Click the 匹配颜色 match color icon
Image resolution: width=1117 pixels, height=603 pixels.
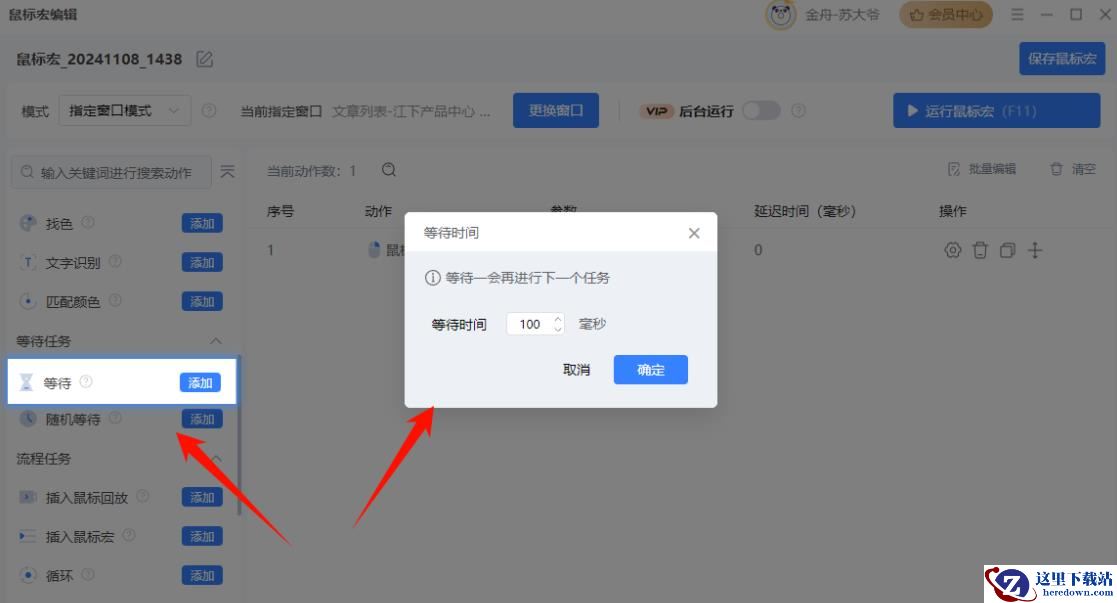(x=28, y=302)
